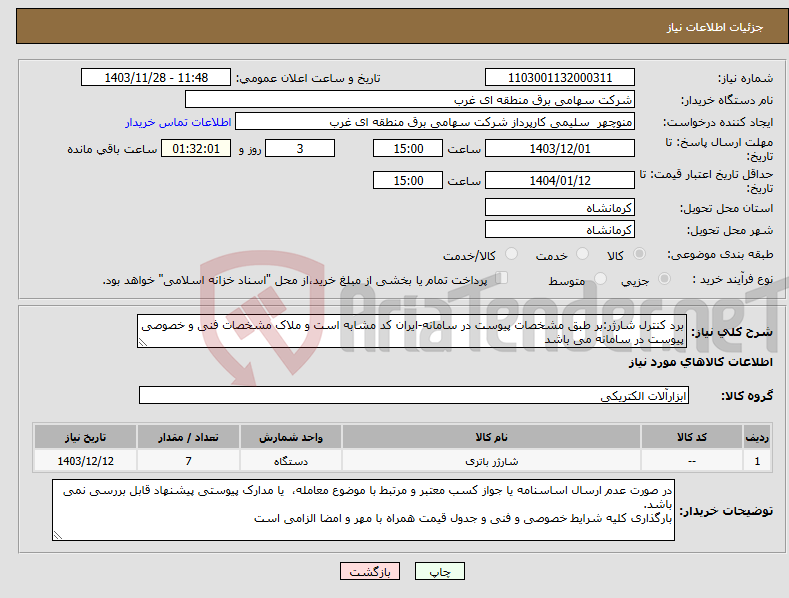Image resolution: width=789 pixels, height=598 pixels.
Task: Click the ردیف column header
Action: coord(757,437)
